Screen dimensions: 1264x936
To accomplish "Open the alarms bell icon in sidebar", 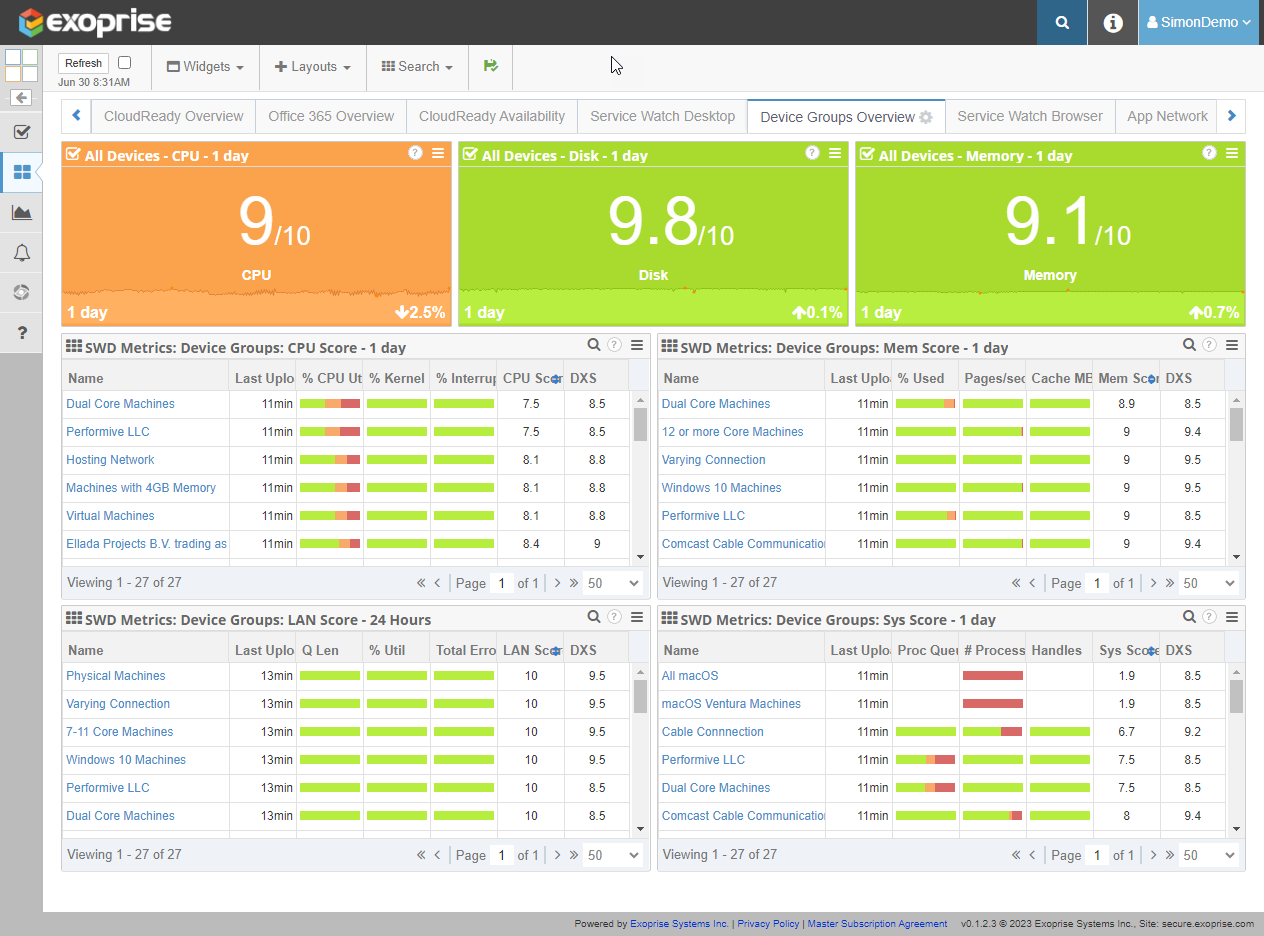I will [21, 253].
